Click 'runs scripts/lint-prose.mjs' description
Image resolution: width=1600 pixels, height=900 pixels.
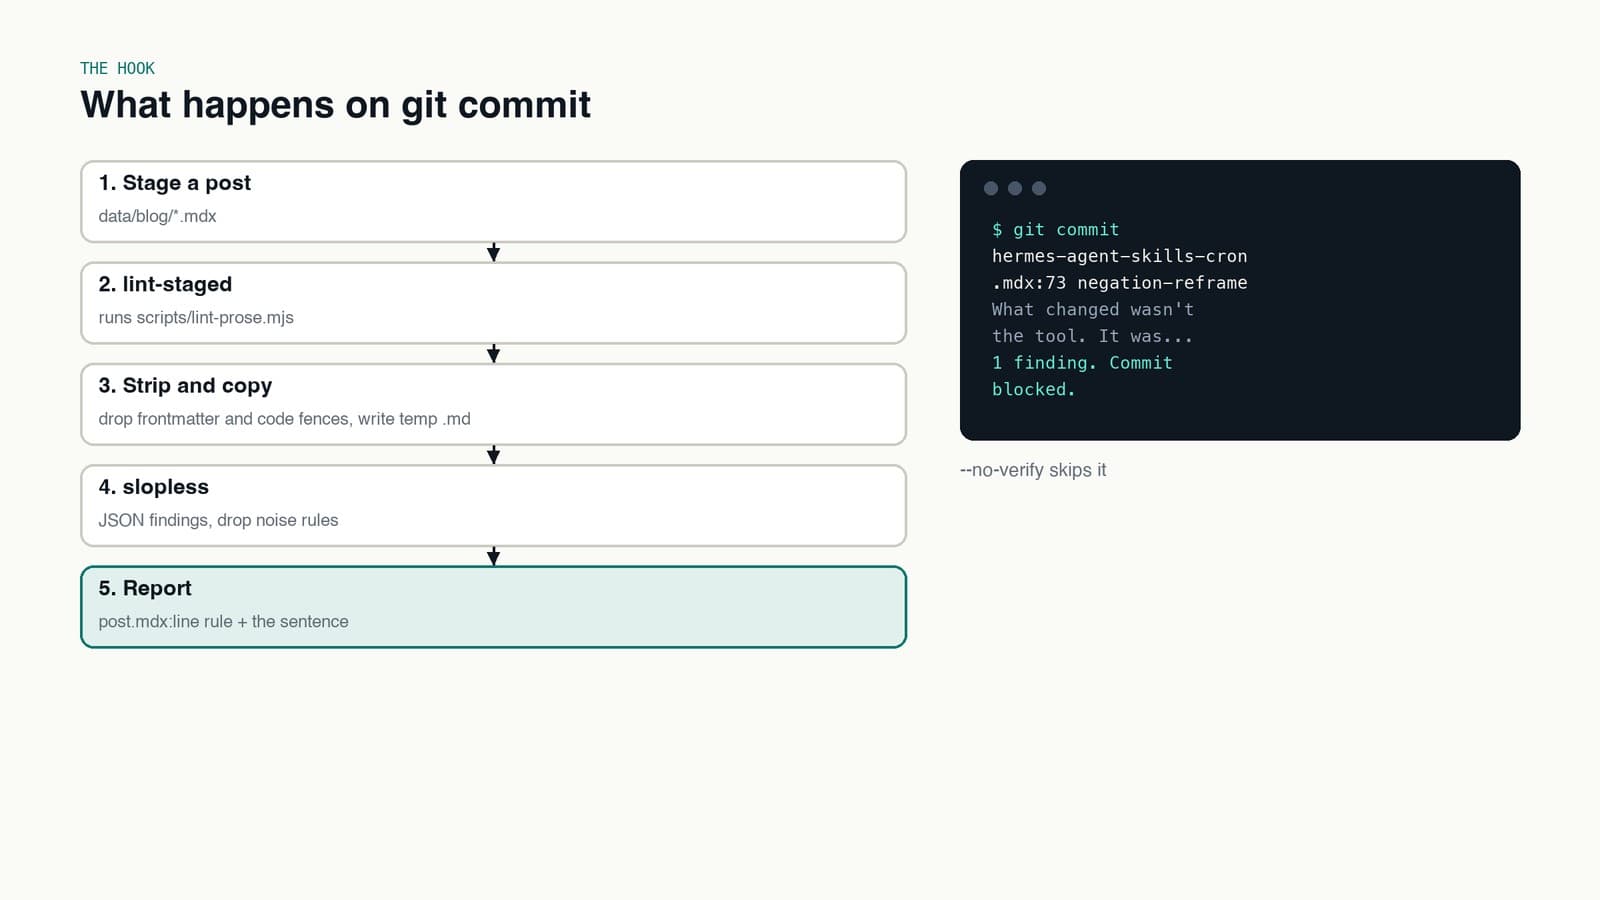[x=196, y=317]
